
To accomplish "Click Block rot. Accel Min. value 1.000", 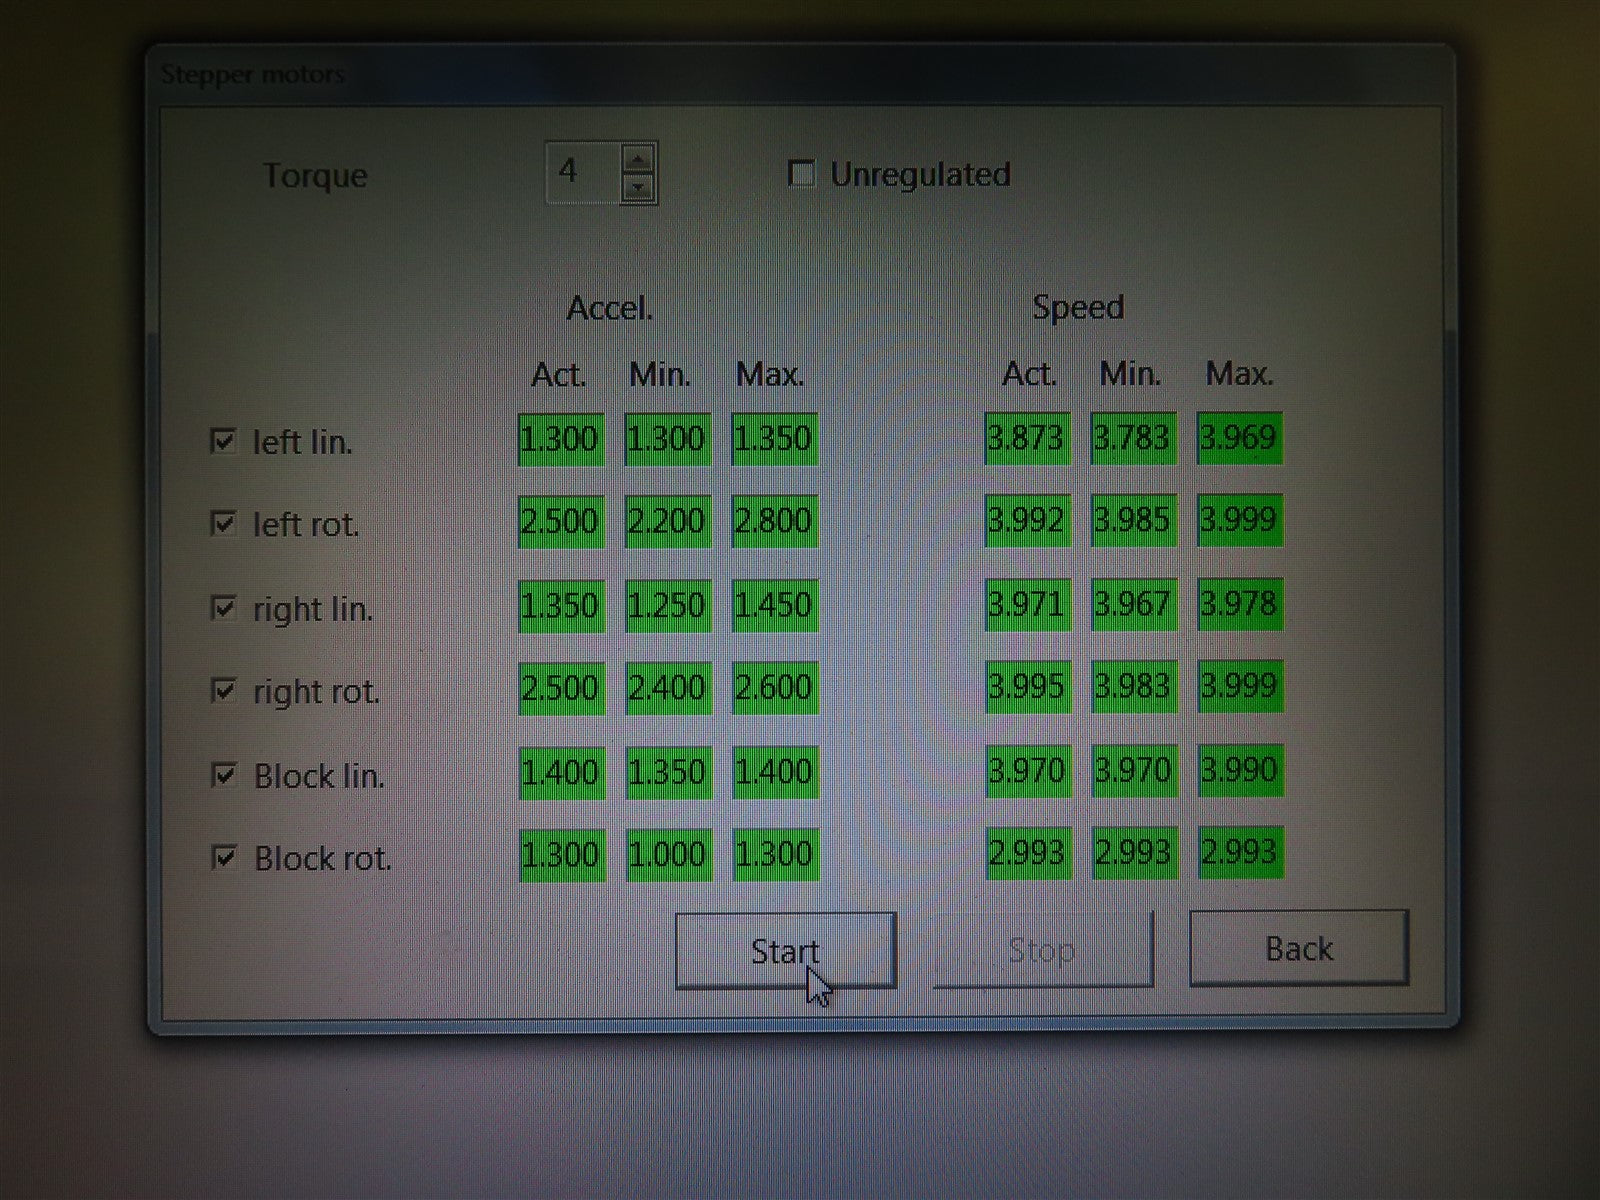I will [x=668, y=854].
